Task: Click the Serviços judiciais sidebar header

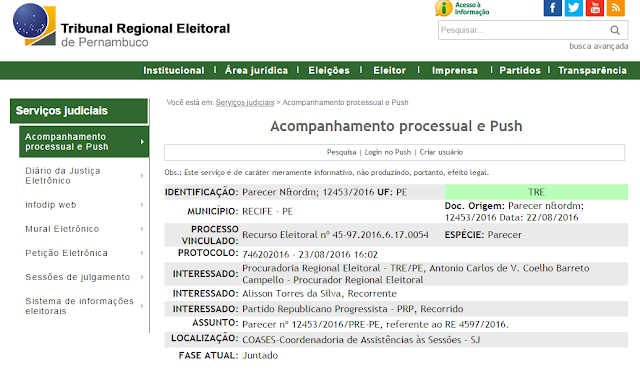Action: (x=79, y=111)
